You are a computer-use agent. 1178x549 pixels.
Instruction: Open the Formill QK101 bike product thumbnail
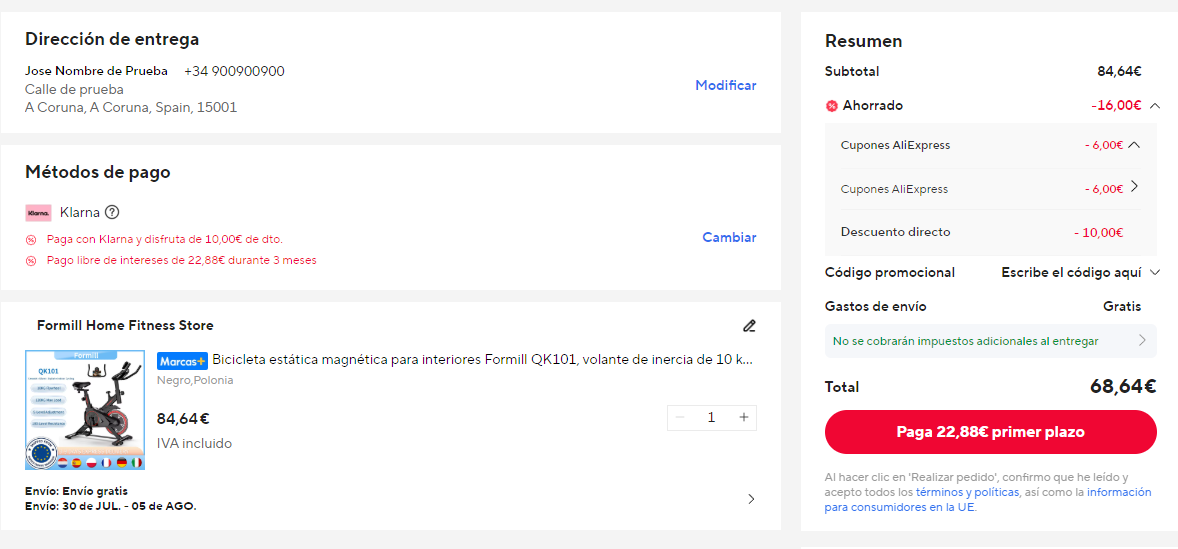coord(85,409)
